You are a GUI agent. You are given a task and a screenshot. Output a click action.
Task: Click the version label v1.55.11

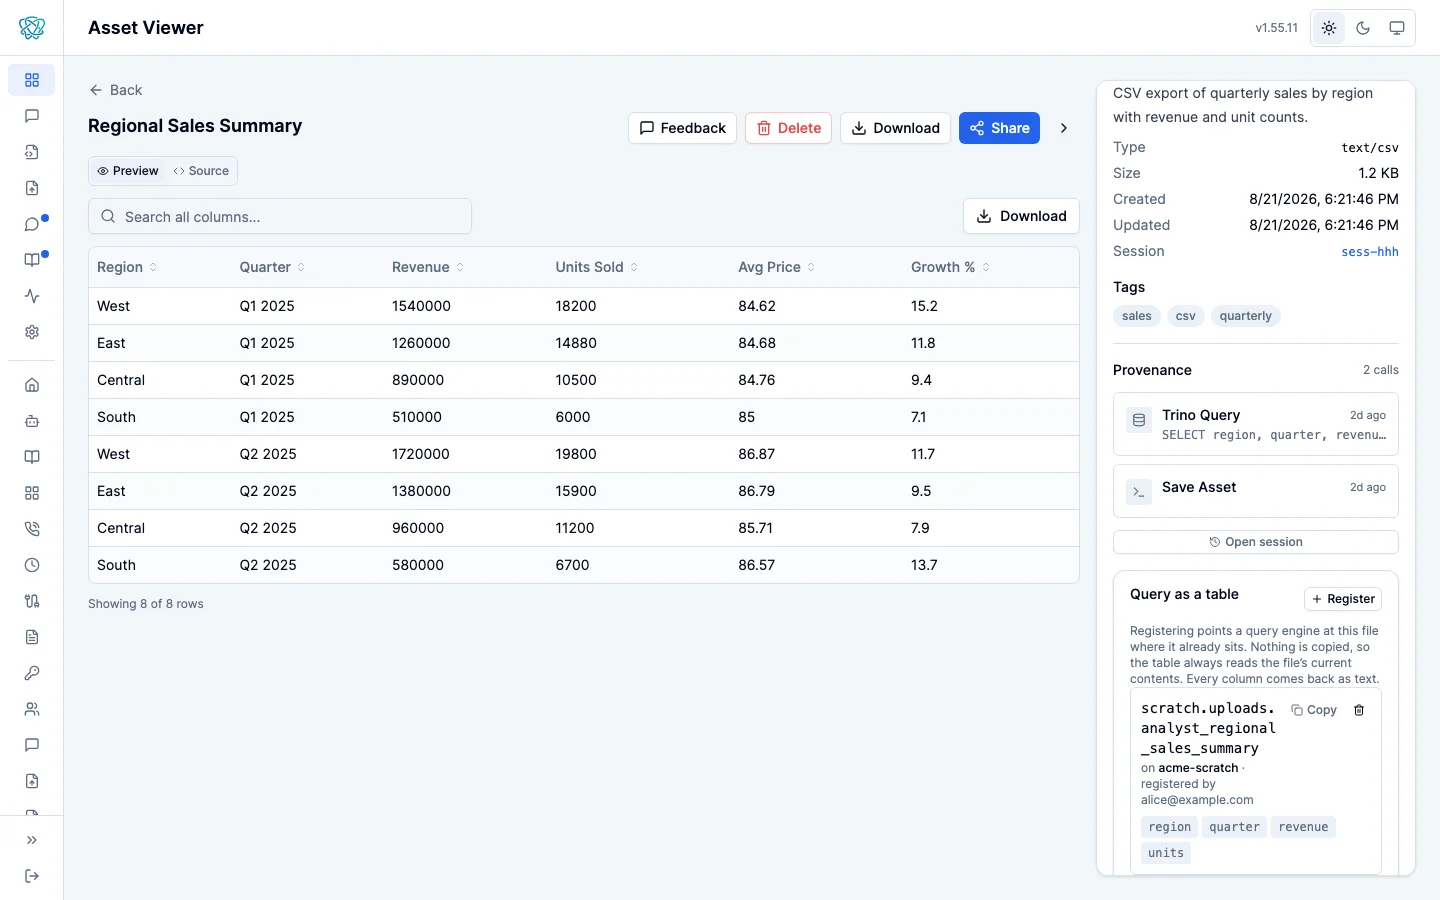point(1277,28)
